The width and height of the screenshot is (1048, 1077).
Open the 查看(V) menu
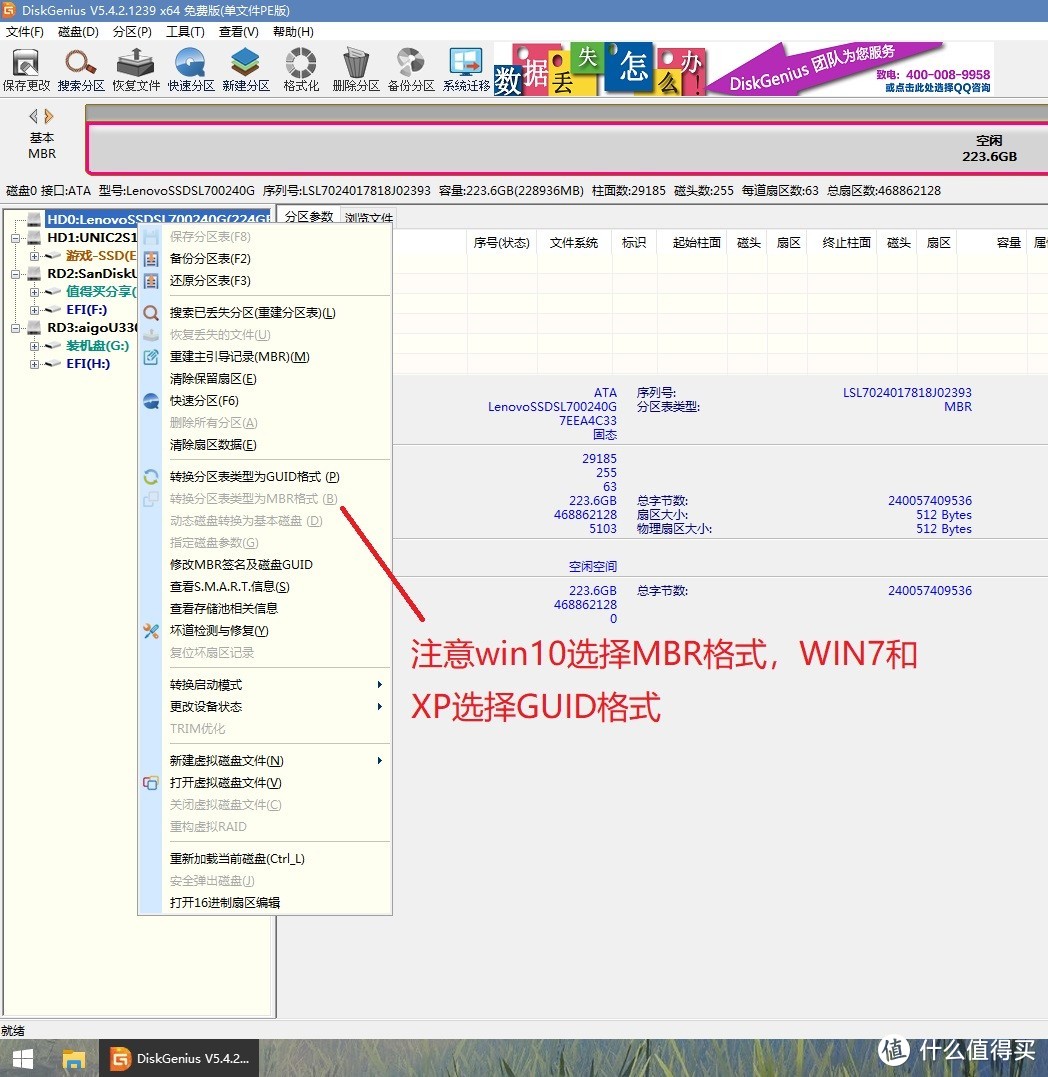236,31
